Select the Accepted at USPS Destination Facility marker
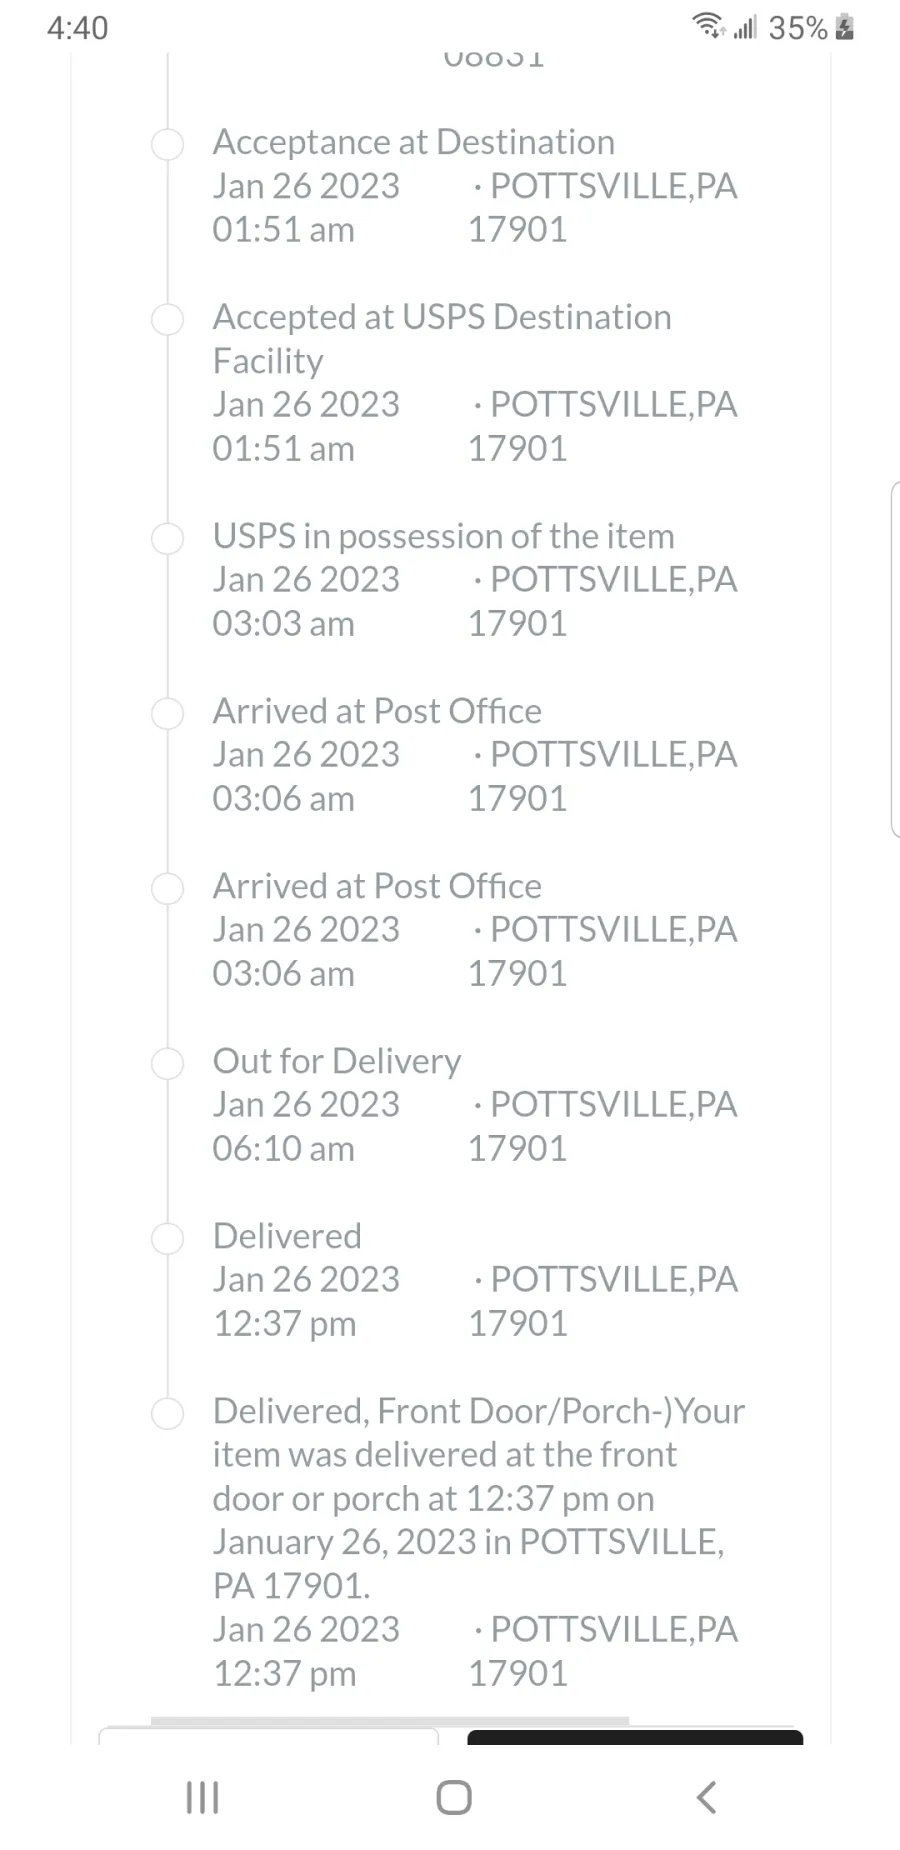 [167, 319]
